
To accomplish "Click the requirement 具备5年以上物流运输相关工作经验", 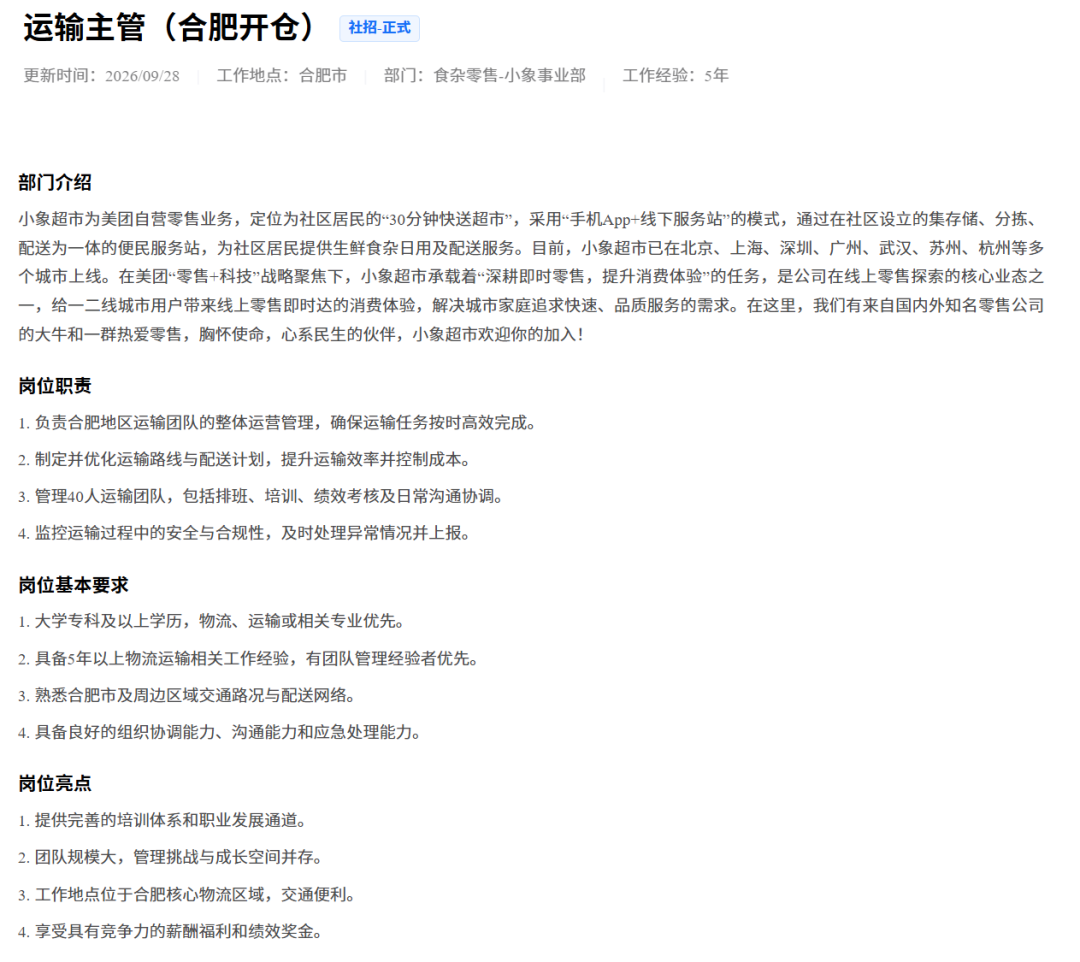I will (249, 659).
